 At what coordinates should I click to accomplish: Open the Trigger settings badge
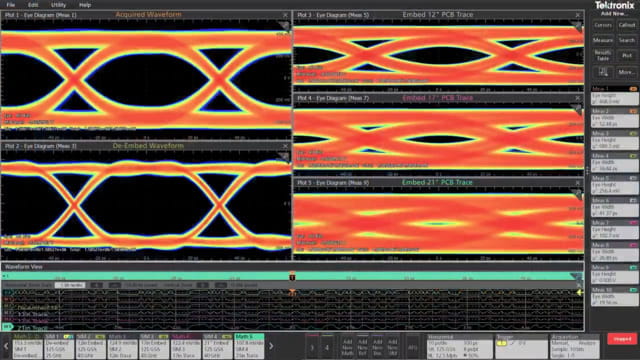pos(521,347)
